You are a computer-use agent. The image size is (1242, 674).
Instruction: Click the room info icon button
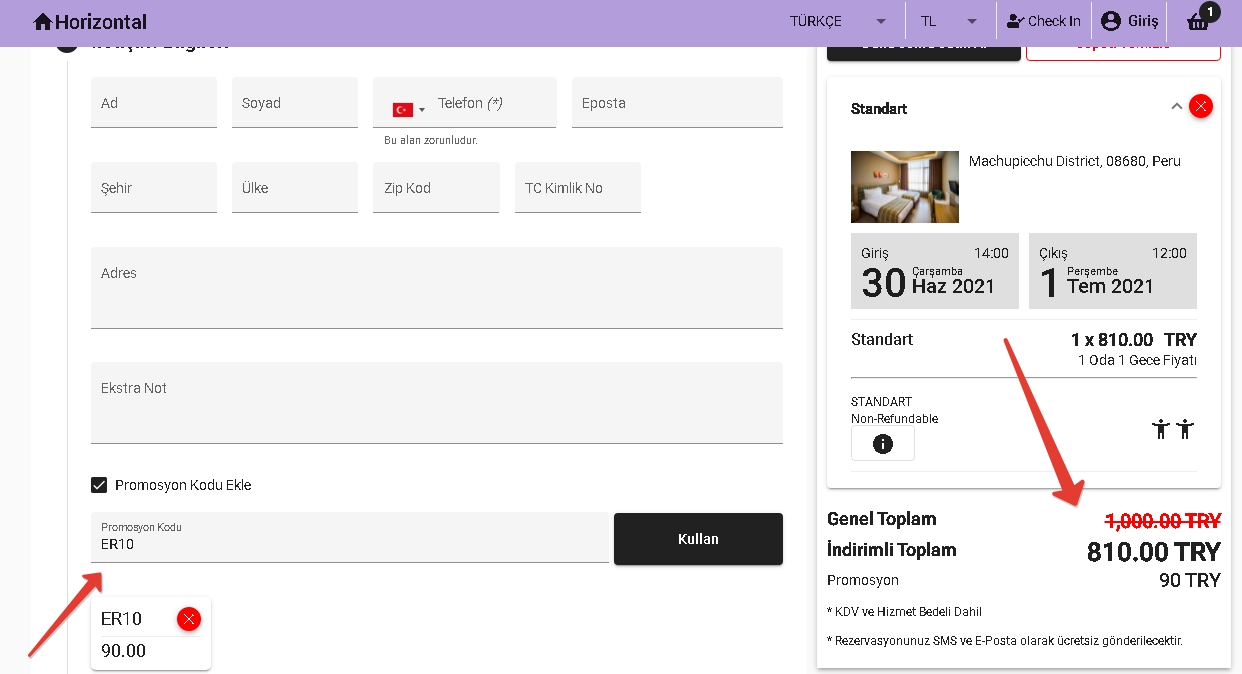(882, 444)
